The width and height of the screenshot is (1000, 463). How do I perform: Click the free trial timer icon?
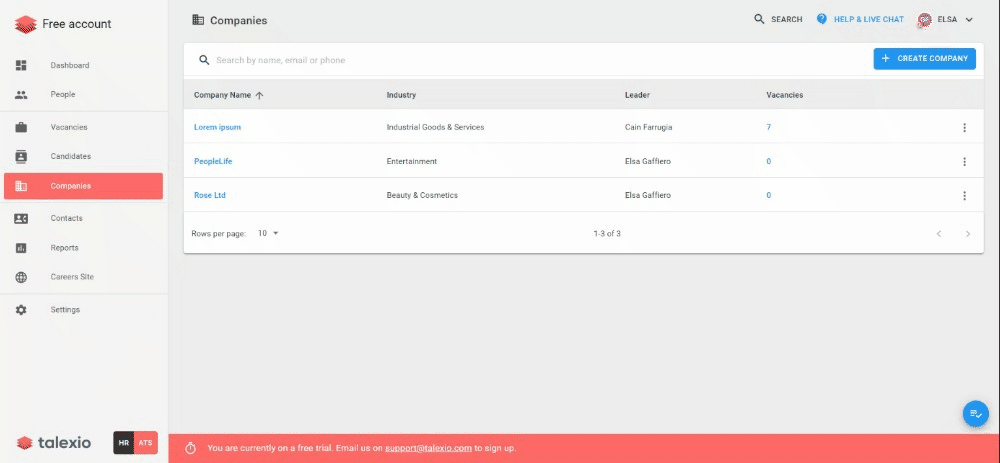pyautogui.click(x=190, y=448)
